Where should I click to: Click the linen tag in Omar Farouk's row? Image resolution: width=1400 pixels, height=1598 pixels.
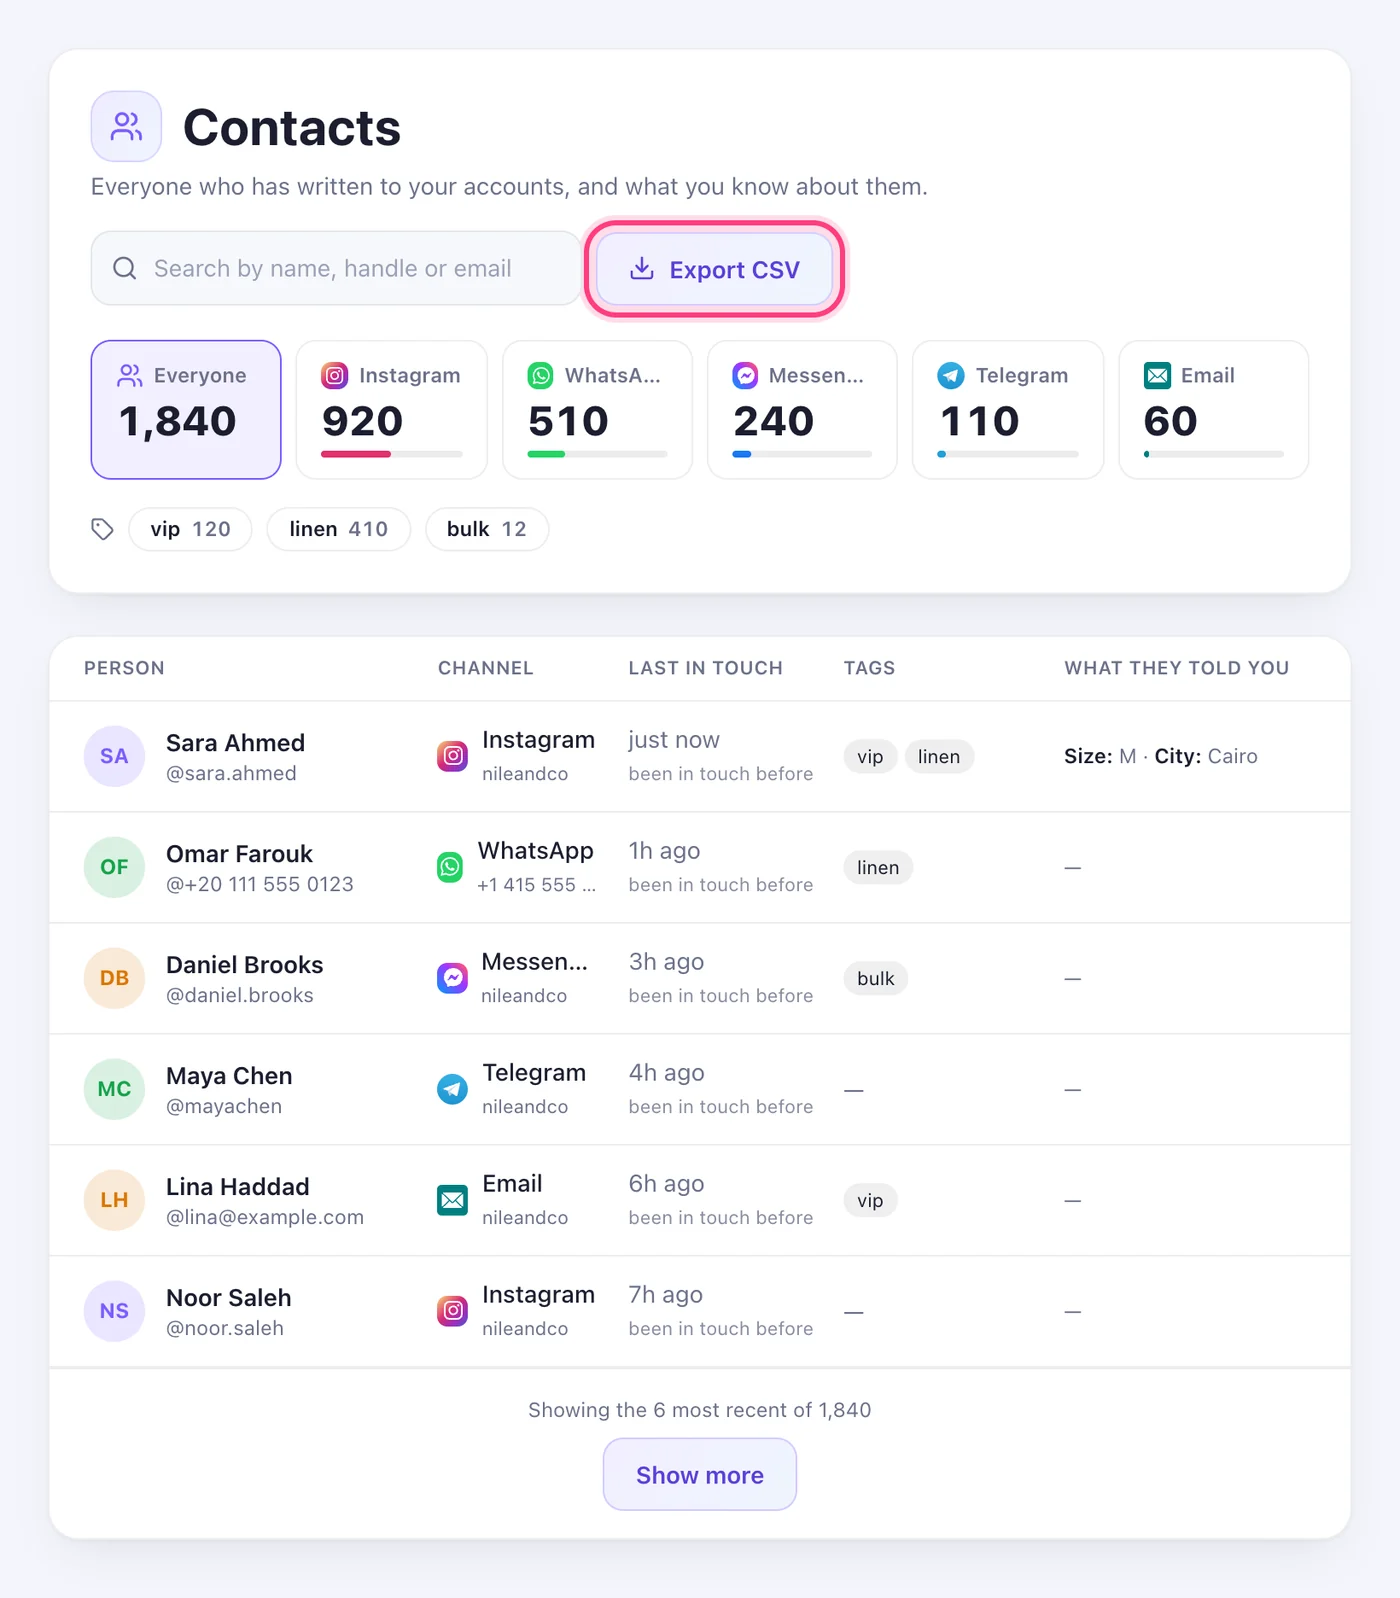coord(878,867)
